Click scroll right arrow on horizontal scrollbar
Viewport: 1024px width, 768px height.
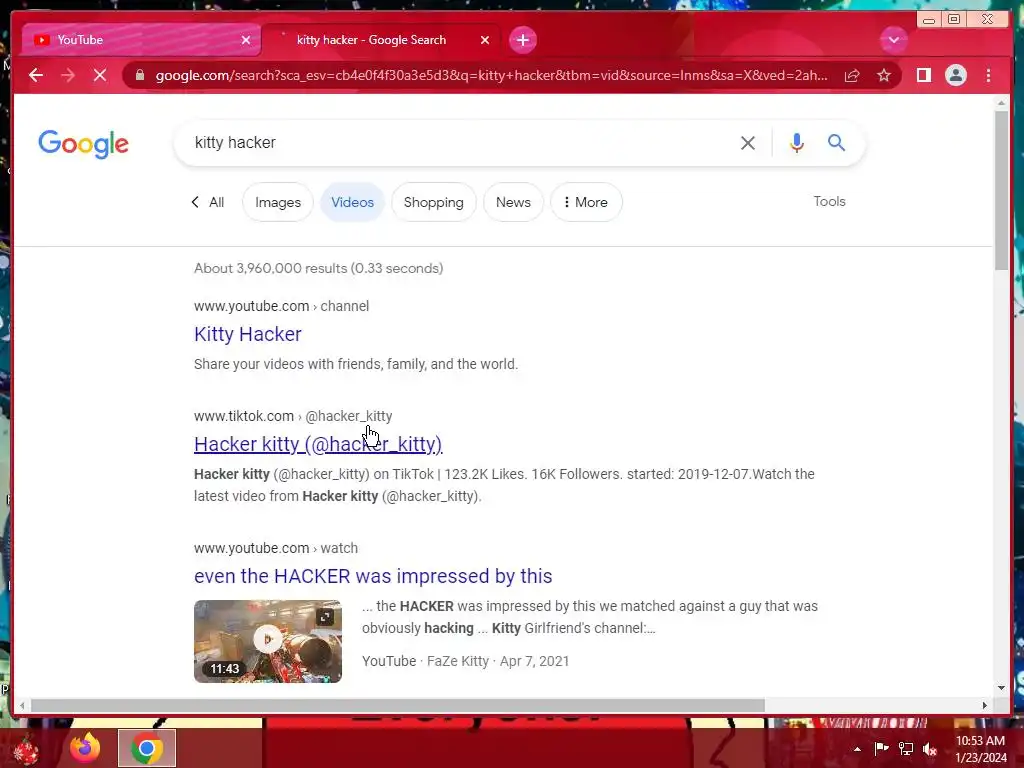[x=985, y=705]
